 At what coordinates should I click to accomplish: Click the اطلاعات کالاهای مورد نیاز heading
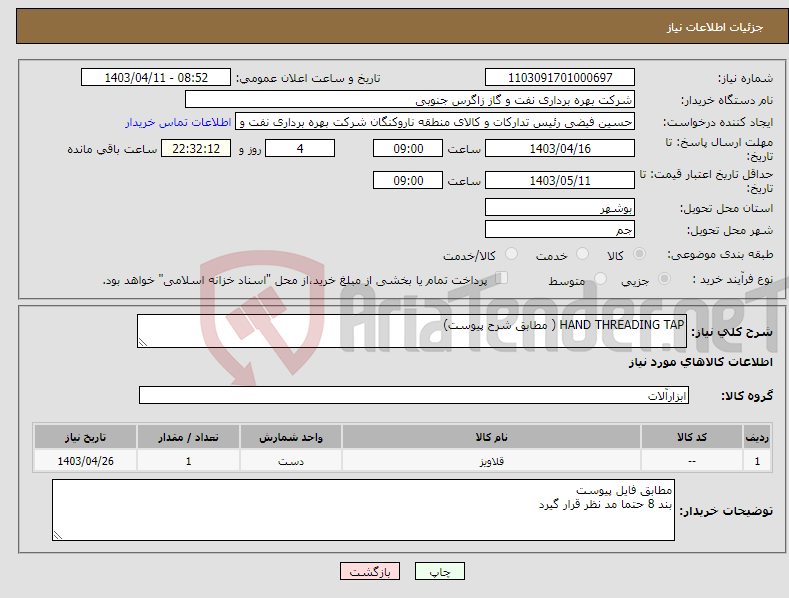[x=700, y=362]
